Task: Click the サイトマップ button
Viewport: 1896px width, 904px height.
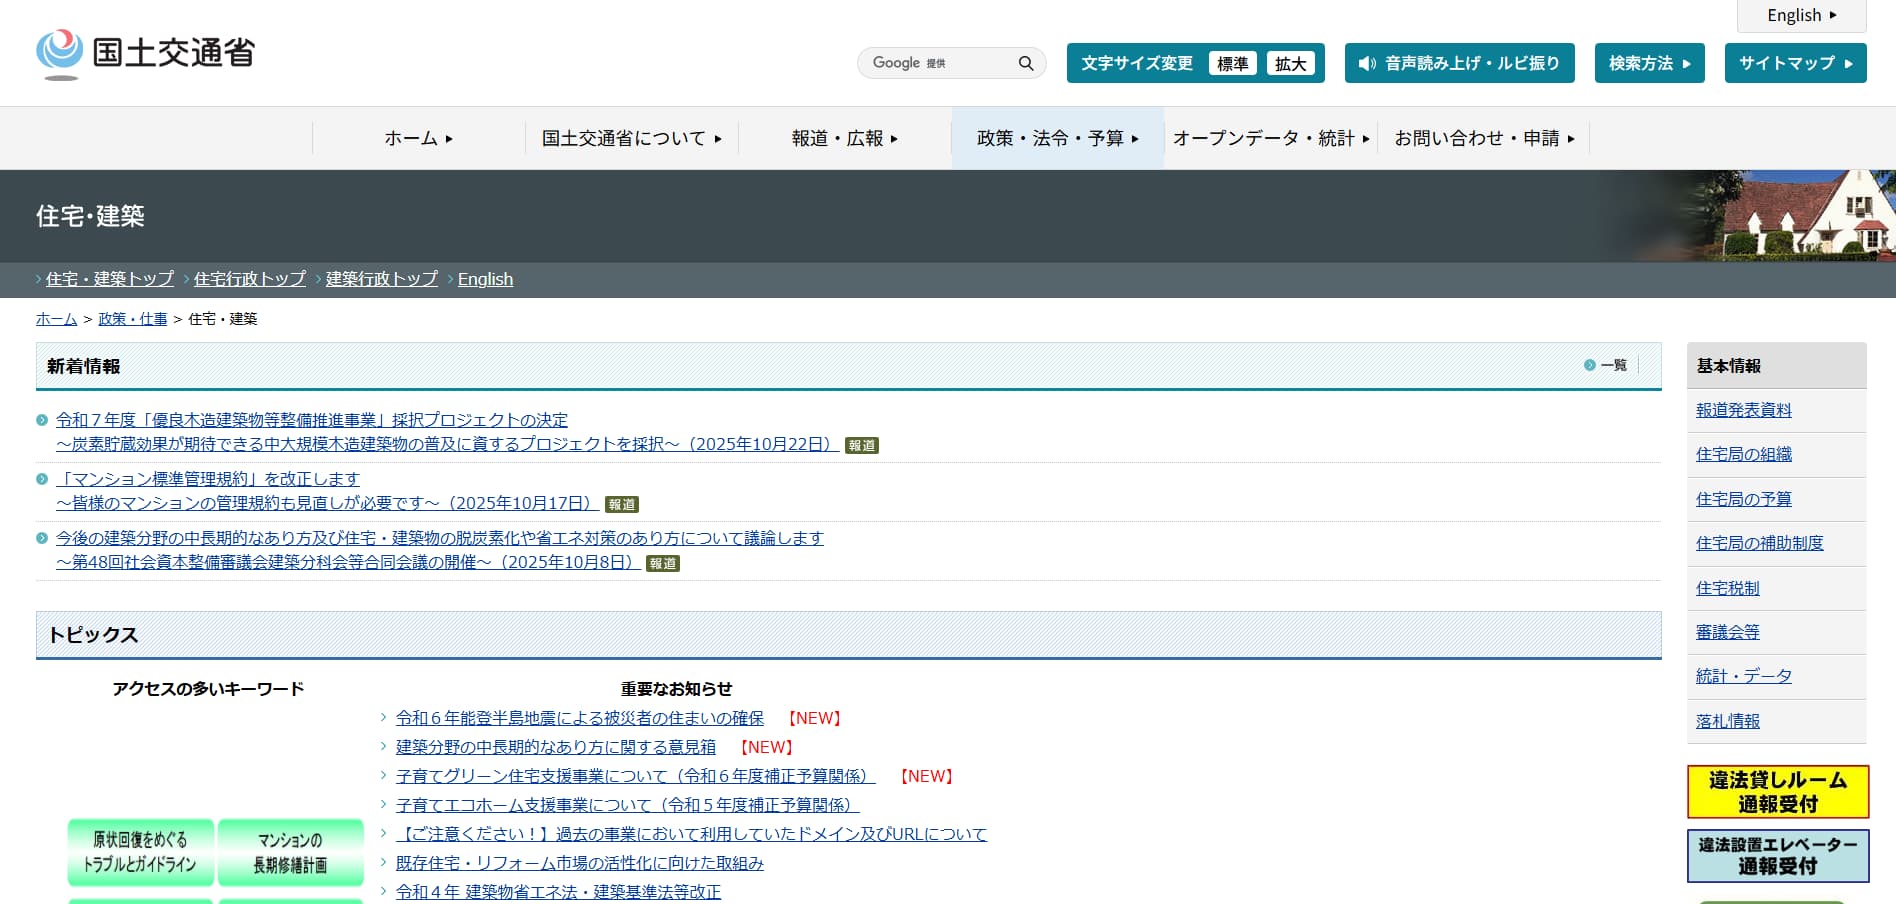Action: click(x=1795, y=63)
